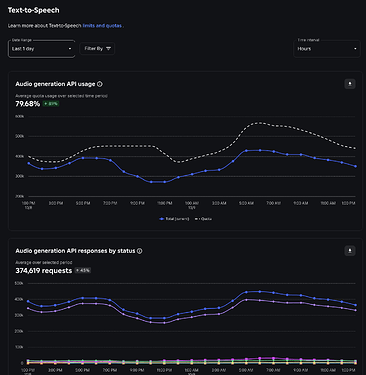Show info tooltip for API responses by status
This screenshot has width=366, height=375.
point(140,251)
